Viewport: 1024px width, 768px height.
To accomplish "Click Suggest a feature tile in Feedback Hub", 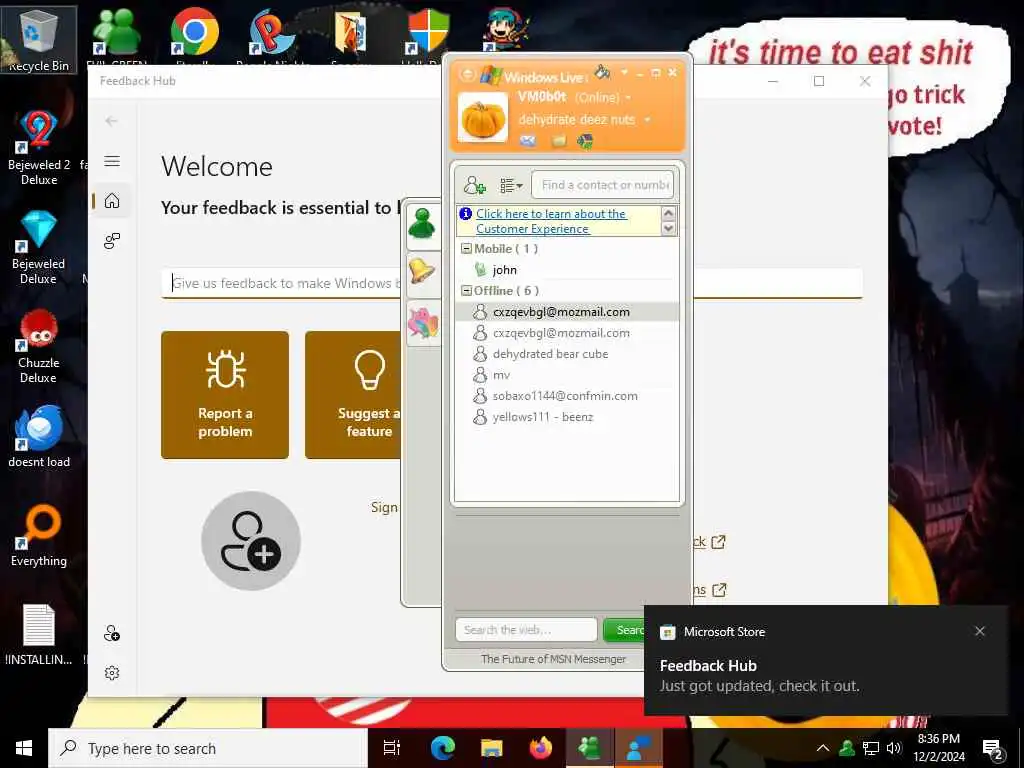I will point(353,395).
